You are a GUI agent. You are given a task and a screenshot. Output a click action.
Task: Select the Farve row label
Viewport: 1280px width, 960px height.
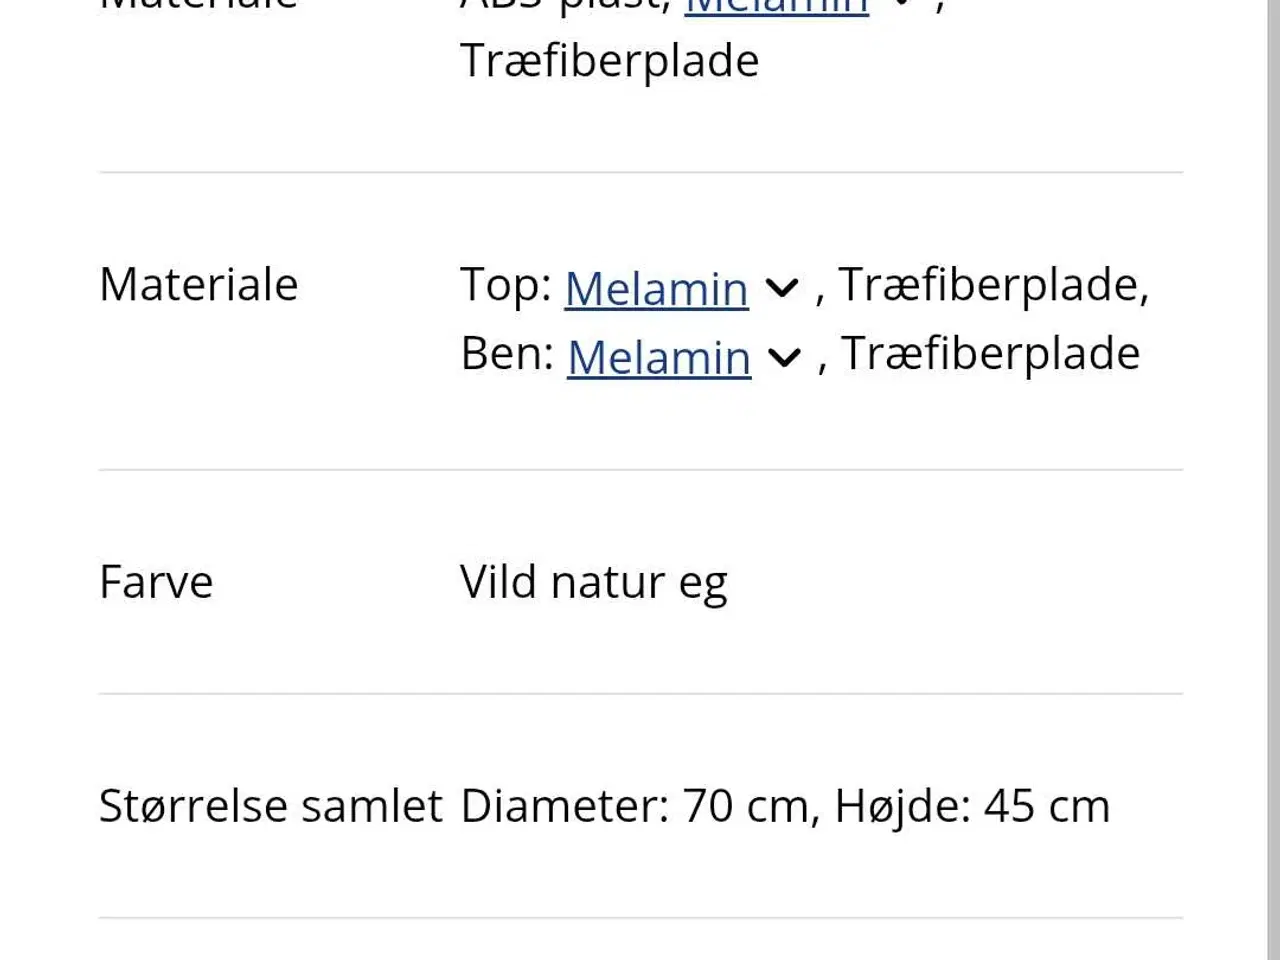click(156, 581)
